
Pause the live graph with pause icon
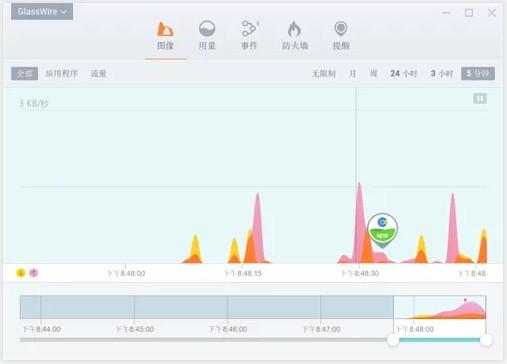480,99
